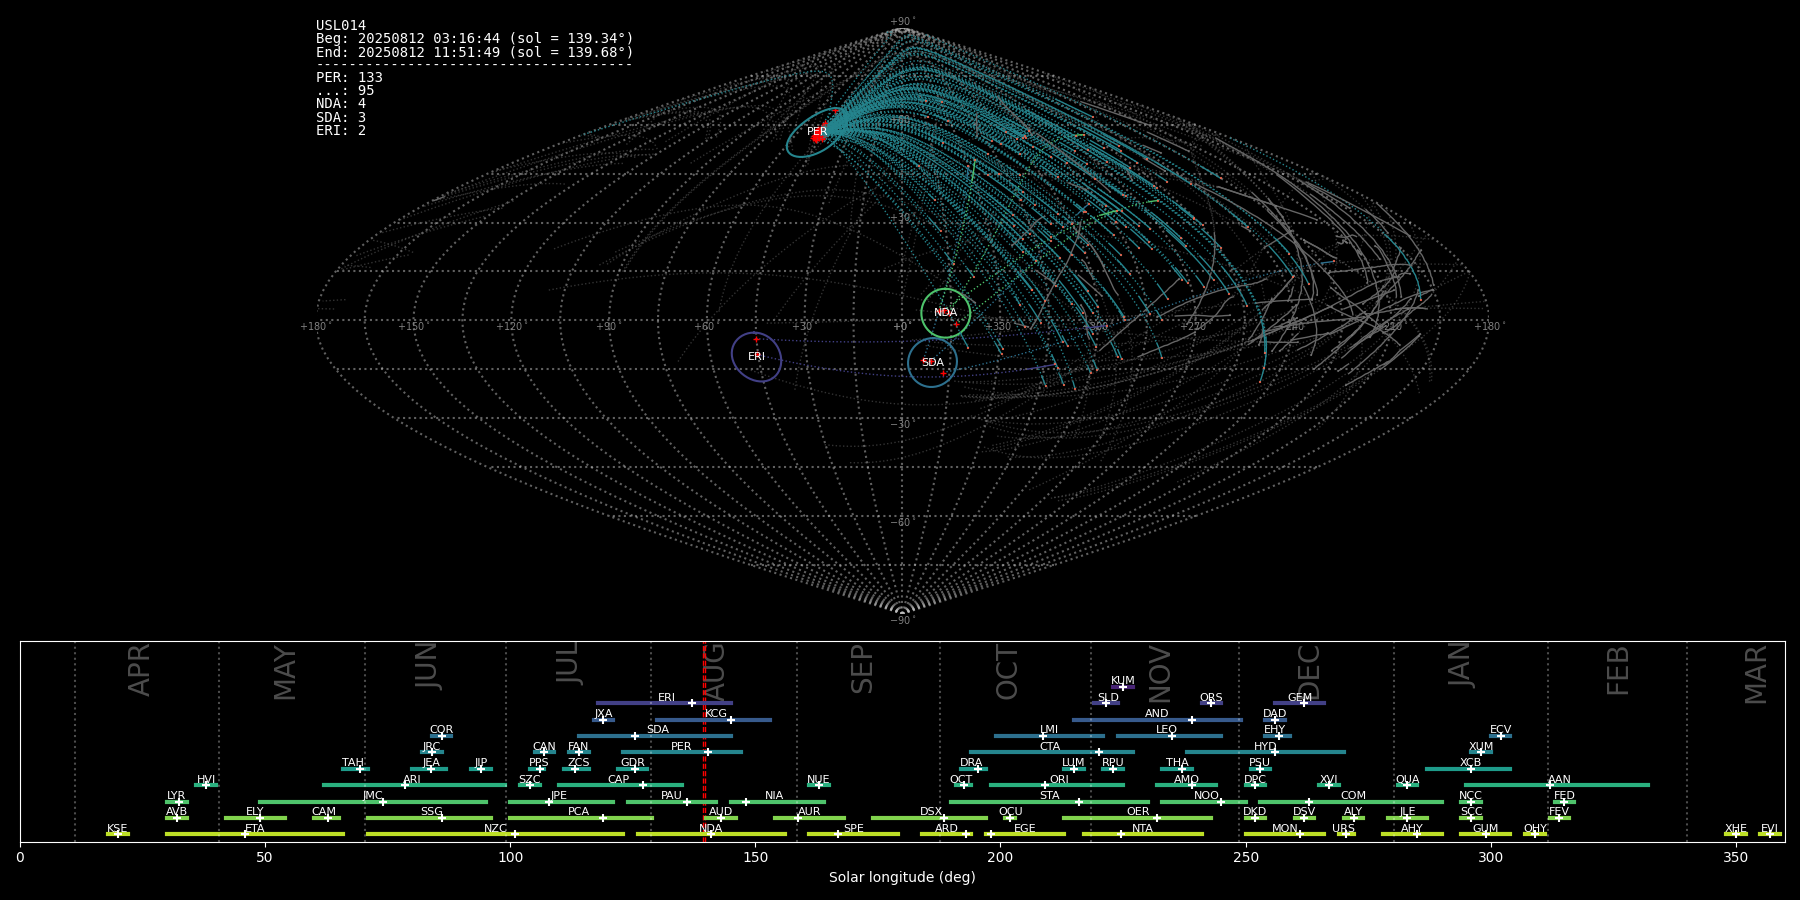Click the KUM shower marker in timeline
The image size is (1800, 900).
coord(1123,687)
